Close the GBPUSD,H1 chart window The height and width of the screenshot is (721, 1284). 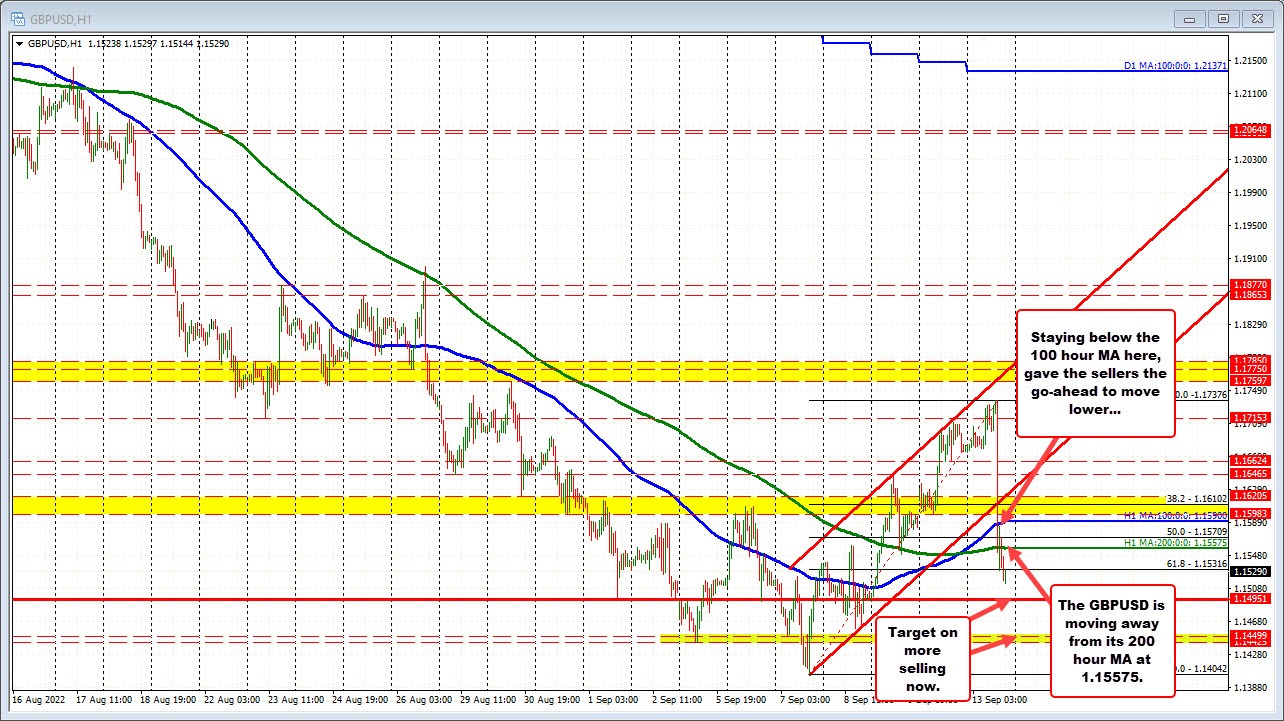(x=1254, y=18)
